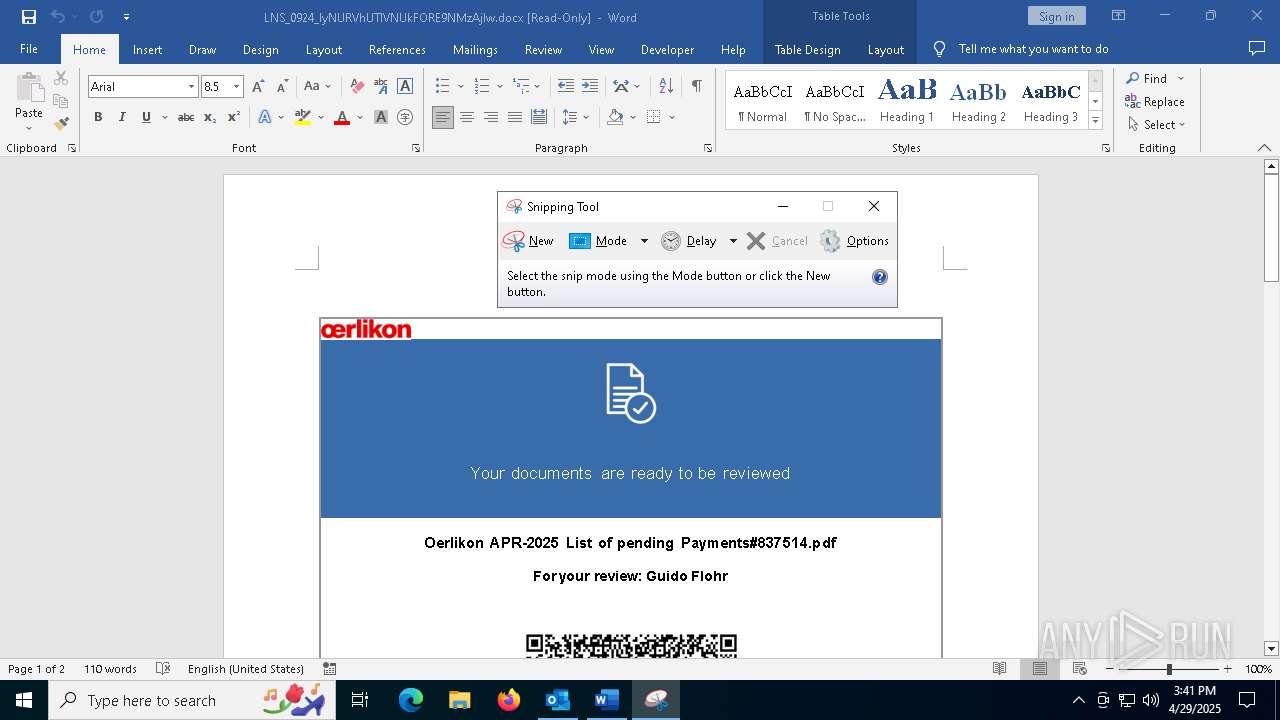Open Firefox from the taskbar
1280x720 pixels.
pyautogui.click(x=509, y=700)
